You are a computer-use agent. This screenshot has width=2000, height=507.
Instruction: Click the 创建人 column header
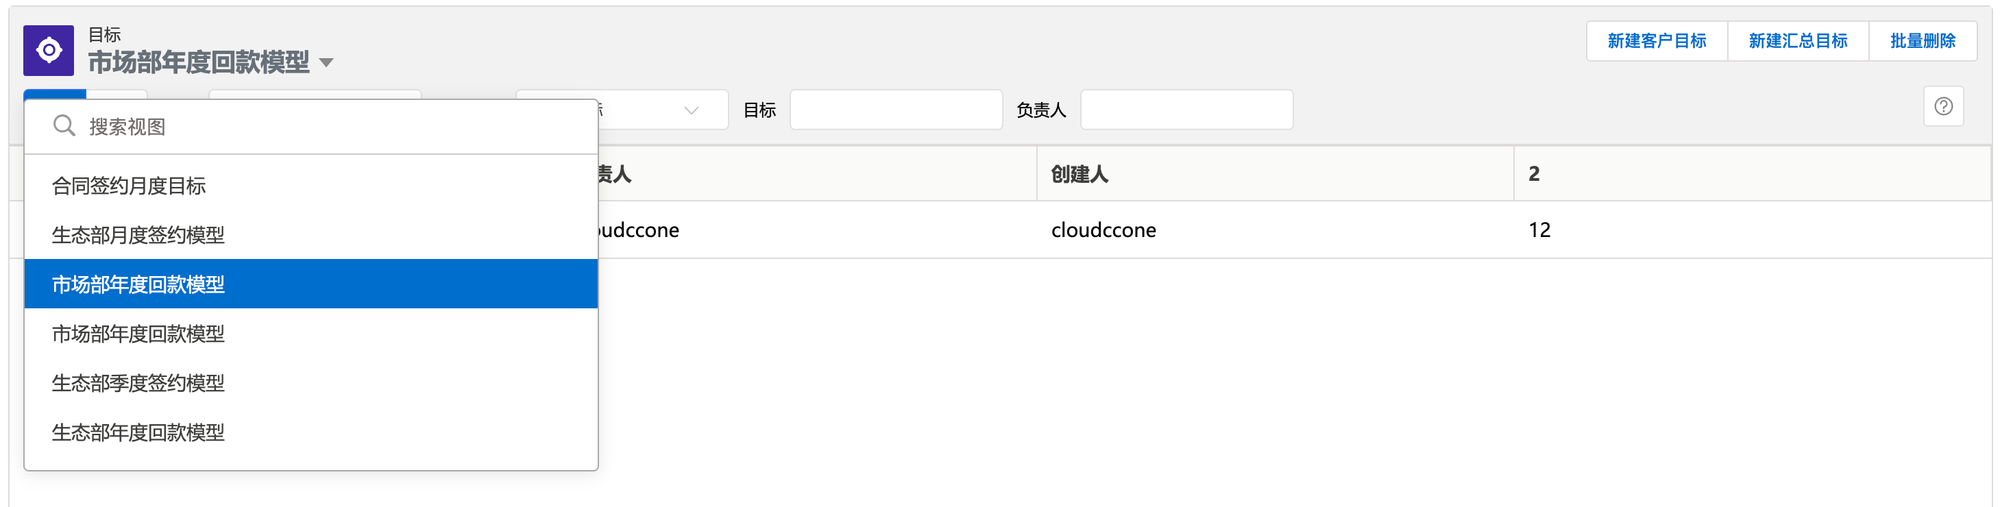[1079, 174]
